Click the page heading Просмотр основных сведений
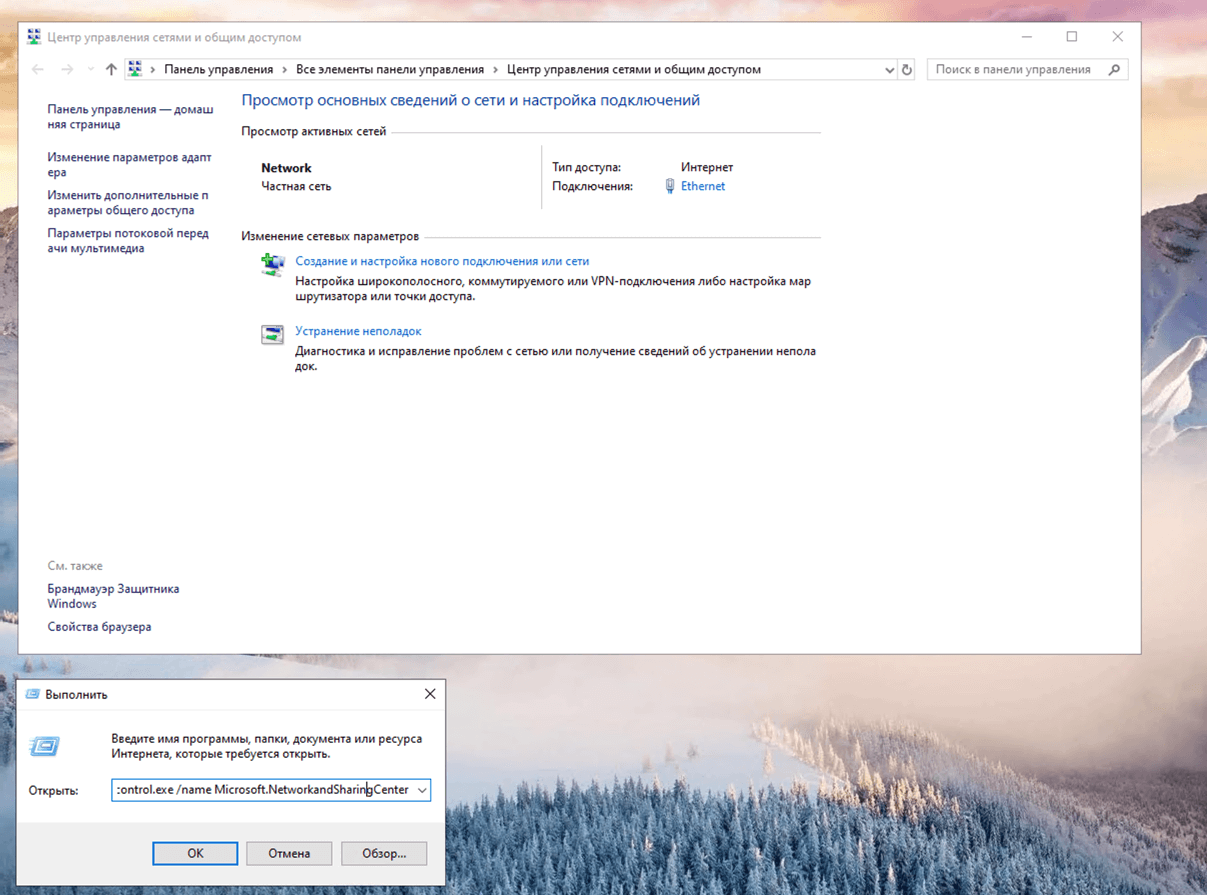This screenshot has width=1207, height=895. (x=471, y=100)
